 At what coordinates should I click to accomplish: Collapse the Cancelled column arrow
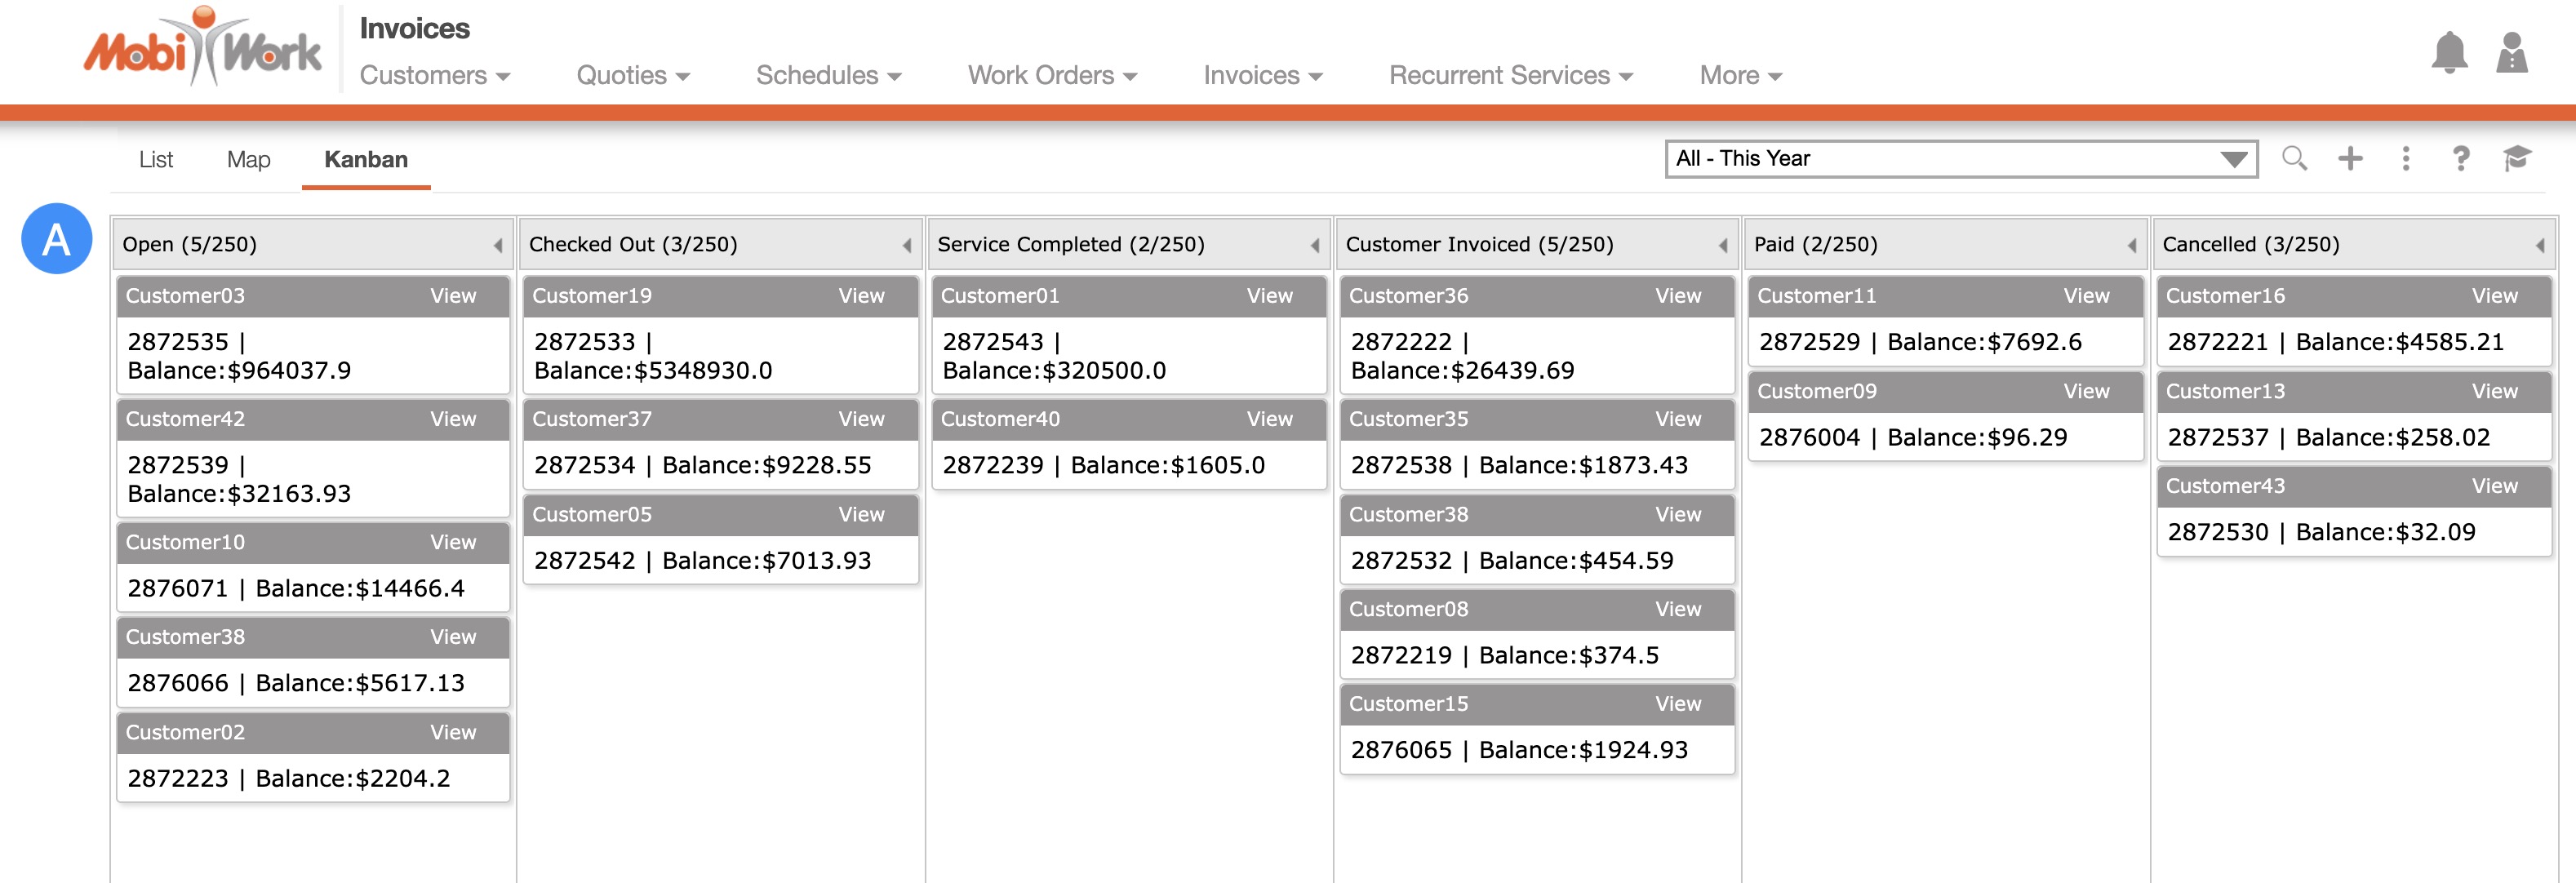[2539, 245]
